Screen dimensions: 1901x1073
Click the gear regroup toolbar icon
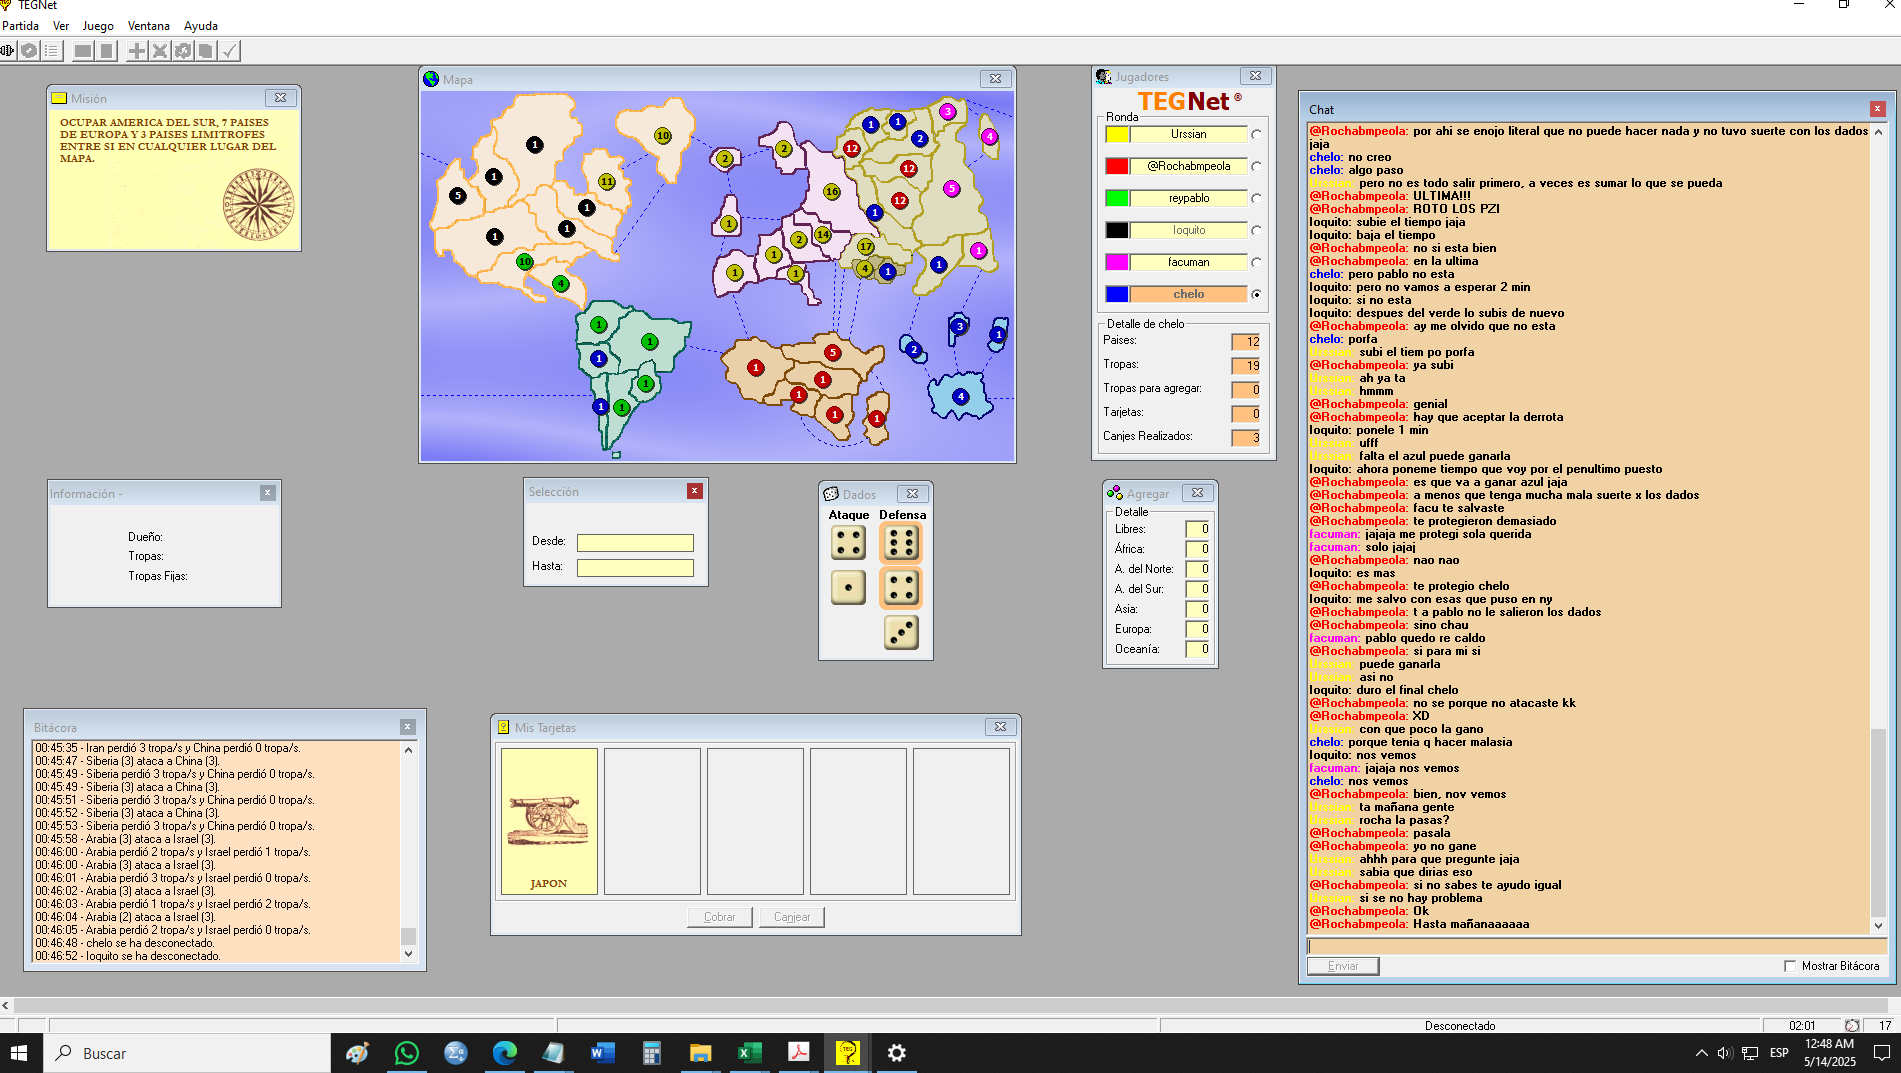click(183, 51)
